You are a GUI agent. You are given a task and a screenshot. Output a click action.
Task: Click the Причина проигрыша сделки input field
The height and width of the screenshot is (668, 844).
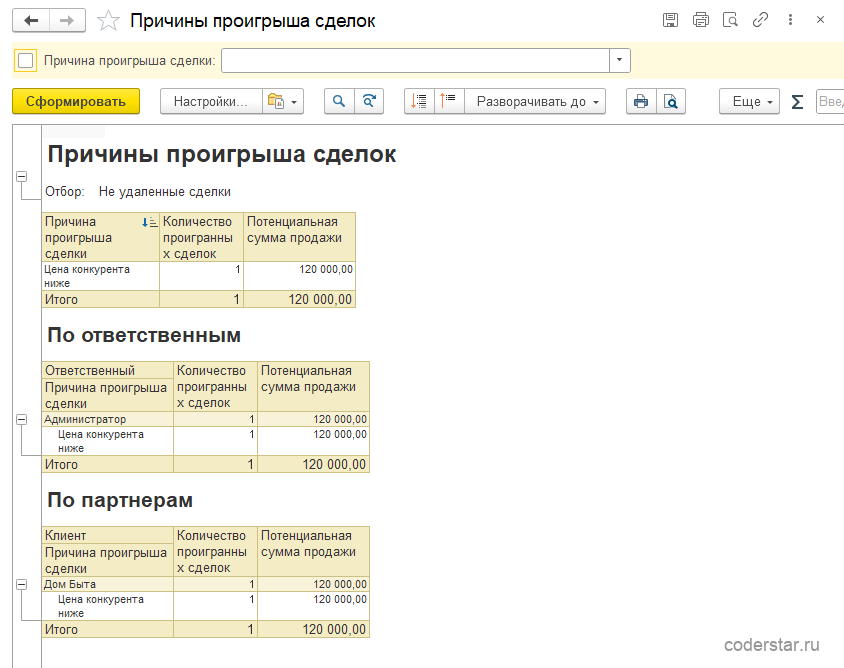coord(415,60)
